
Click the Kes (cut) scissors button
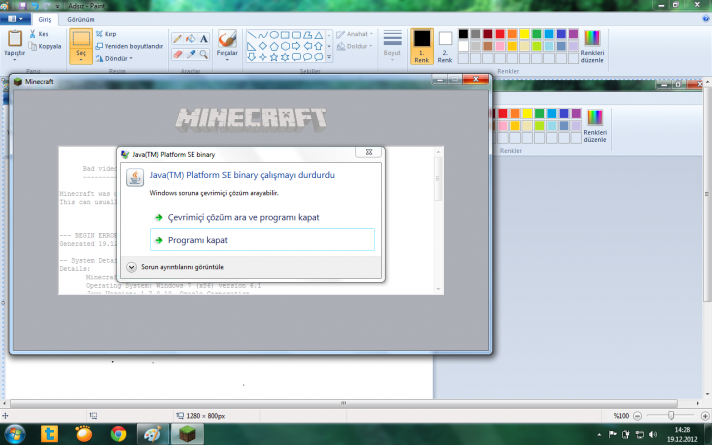tap(38, 34)
